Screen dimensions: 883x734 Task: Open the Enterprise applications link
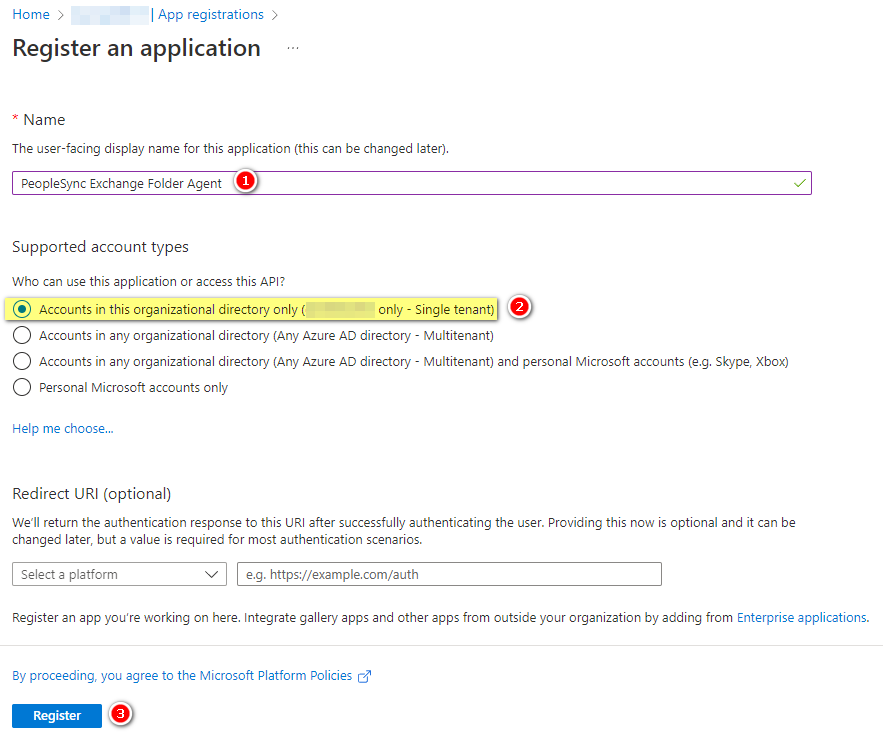(x=802, y=617)
